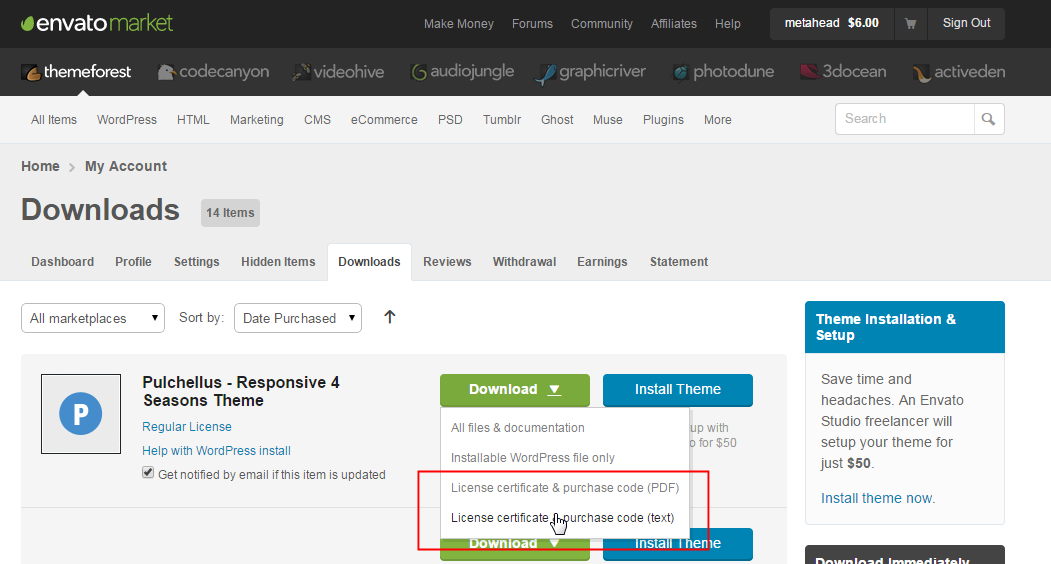
Task: Open the metahead $6.00 account button
Action: point(832,23)
